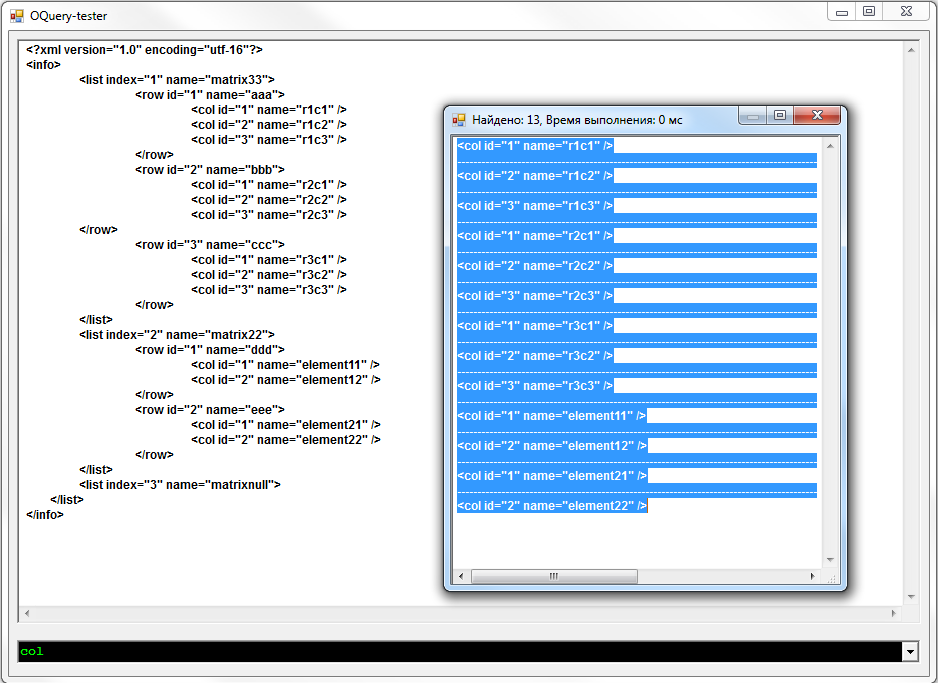This screenshot has width=938, height=683.
Task: Select the result row with name "element22"
Action: [552, 506]
